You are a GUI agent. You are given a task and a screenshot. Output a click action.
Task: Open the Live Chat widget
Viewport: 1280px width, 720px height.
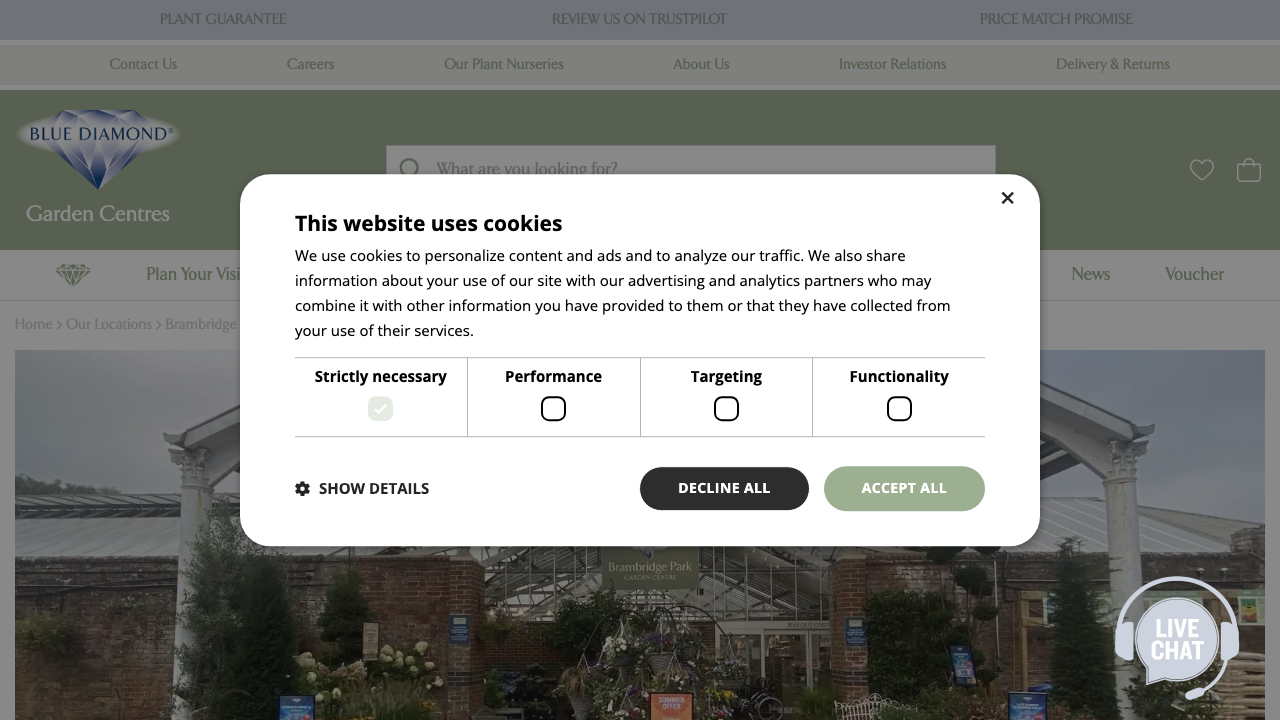click(x=1176, y=637)
